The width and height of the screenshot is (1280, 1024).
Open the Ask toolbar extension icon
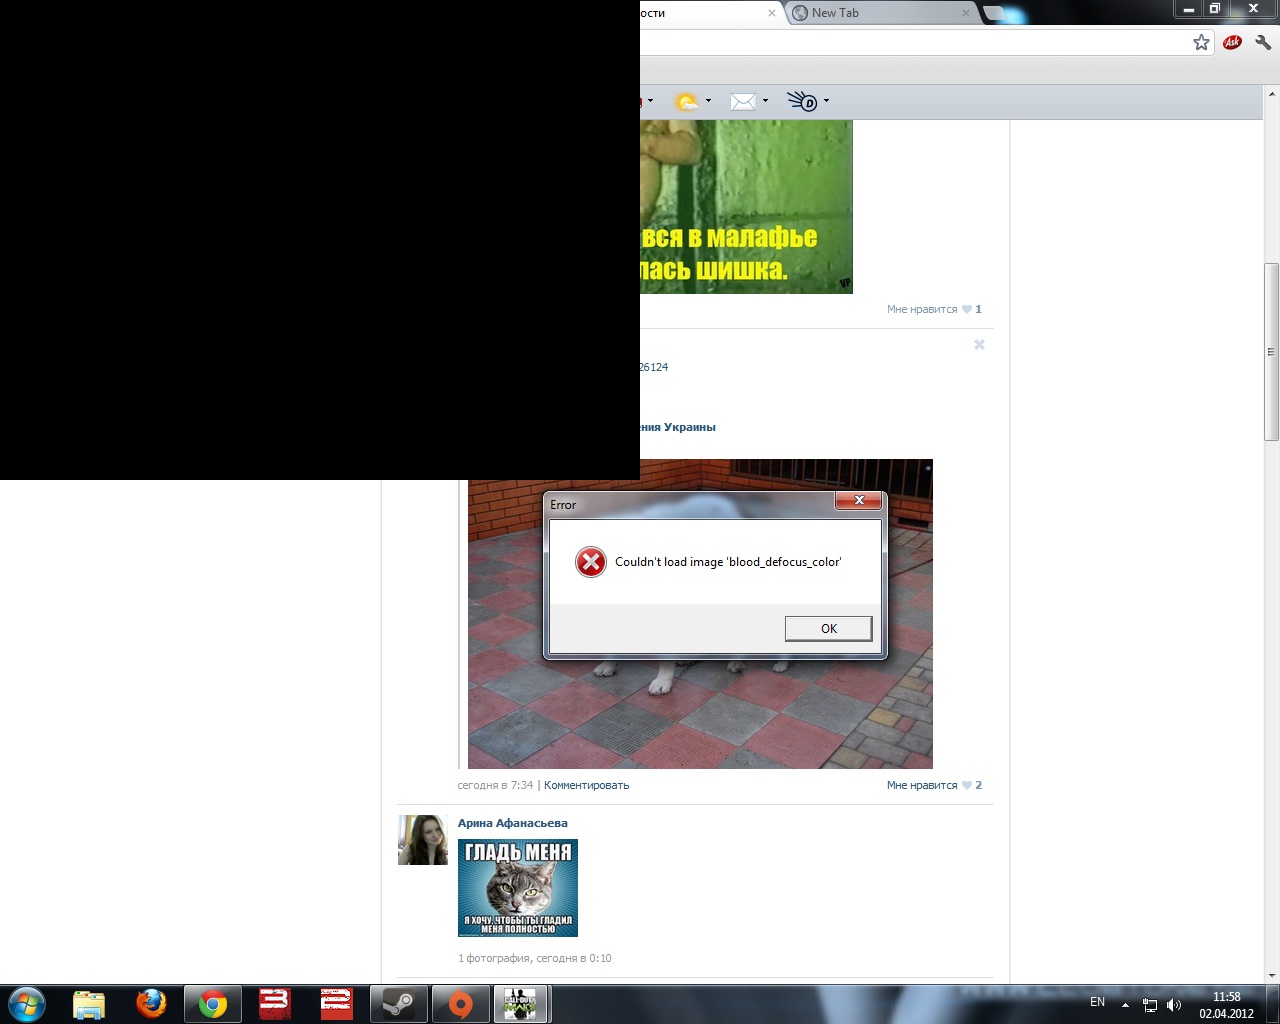pos(1232,42)
